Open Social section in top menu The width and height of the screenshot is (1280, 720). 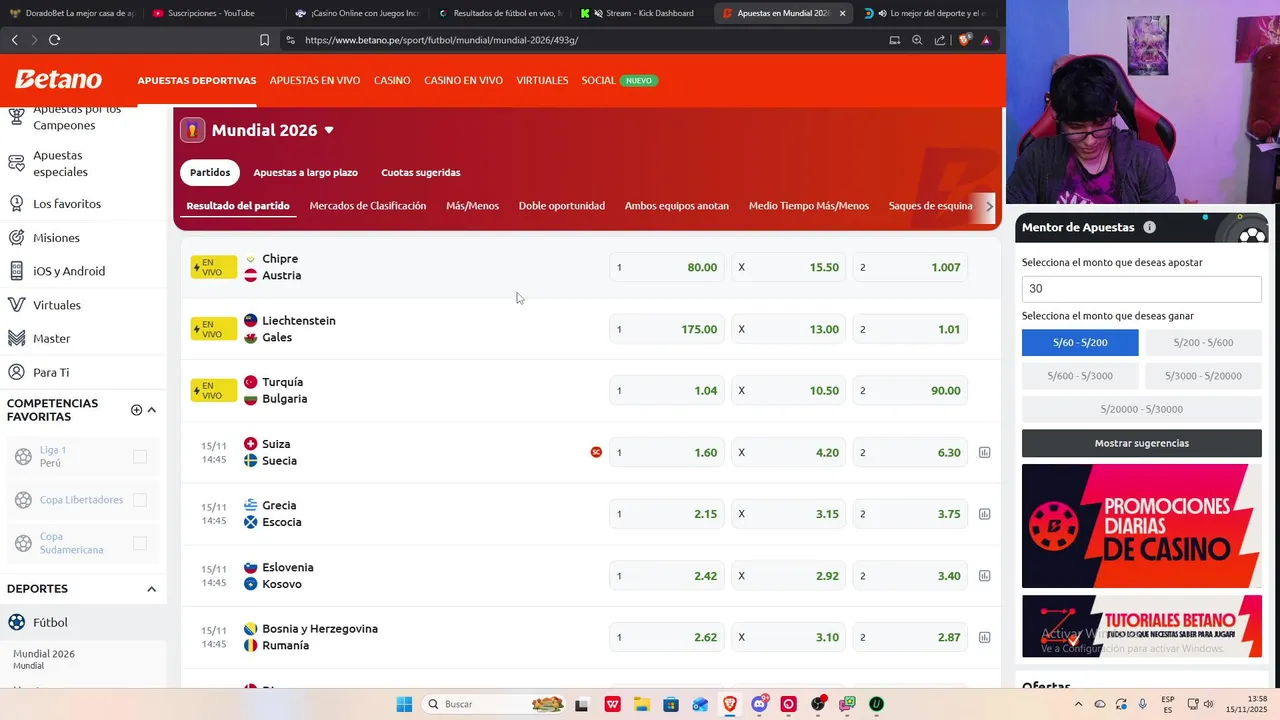[598, 80]
